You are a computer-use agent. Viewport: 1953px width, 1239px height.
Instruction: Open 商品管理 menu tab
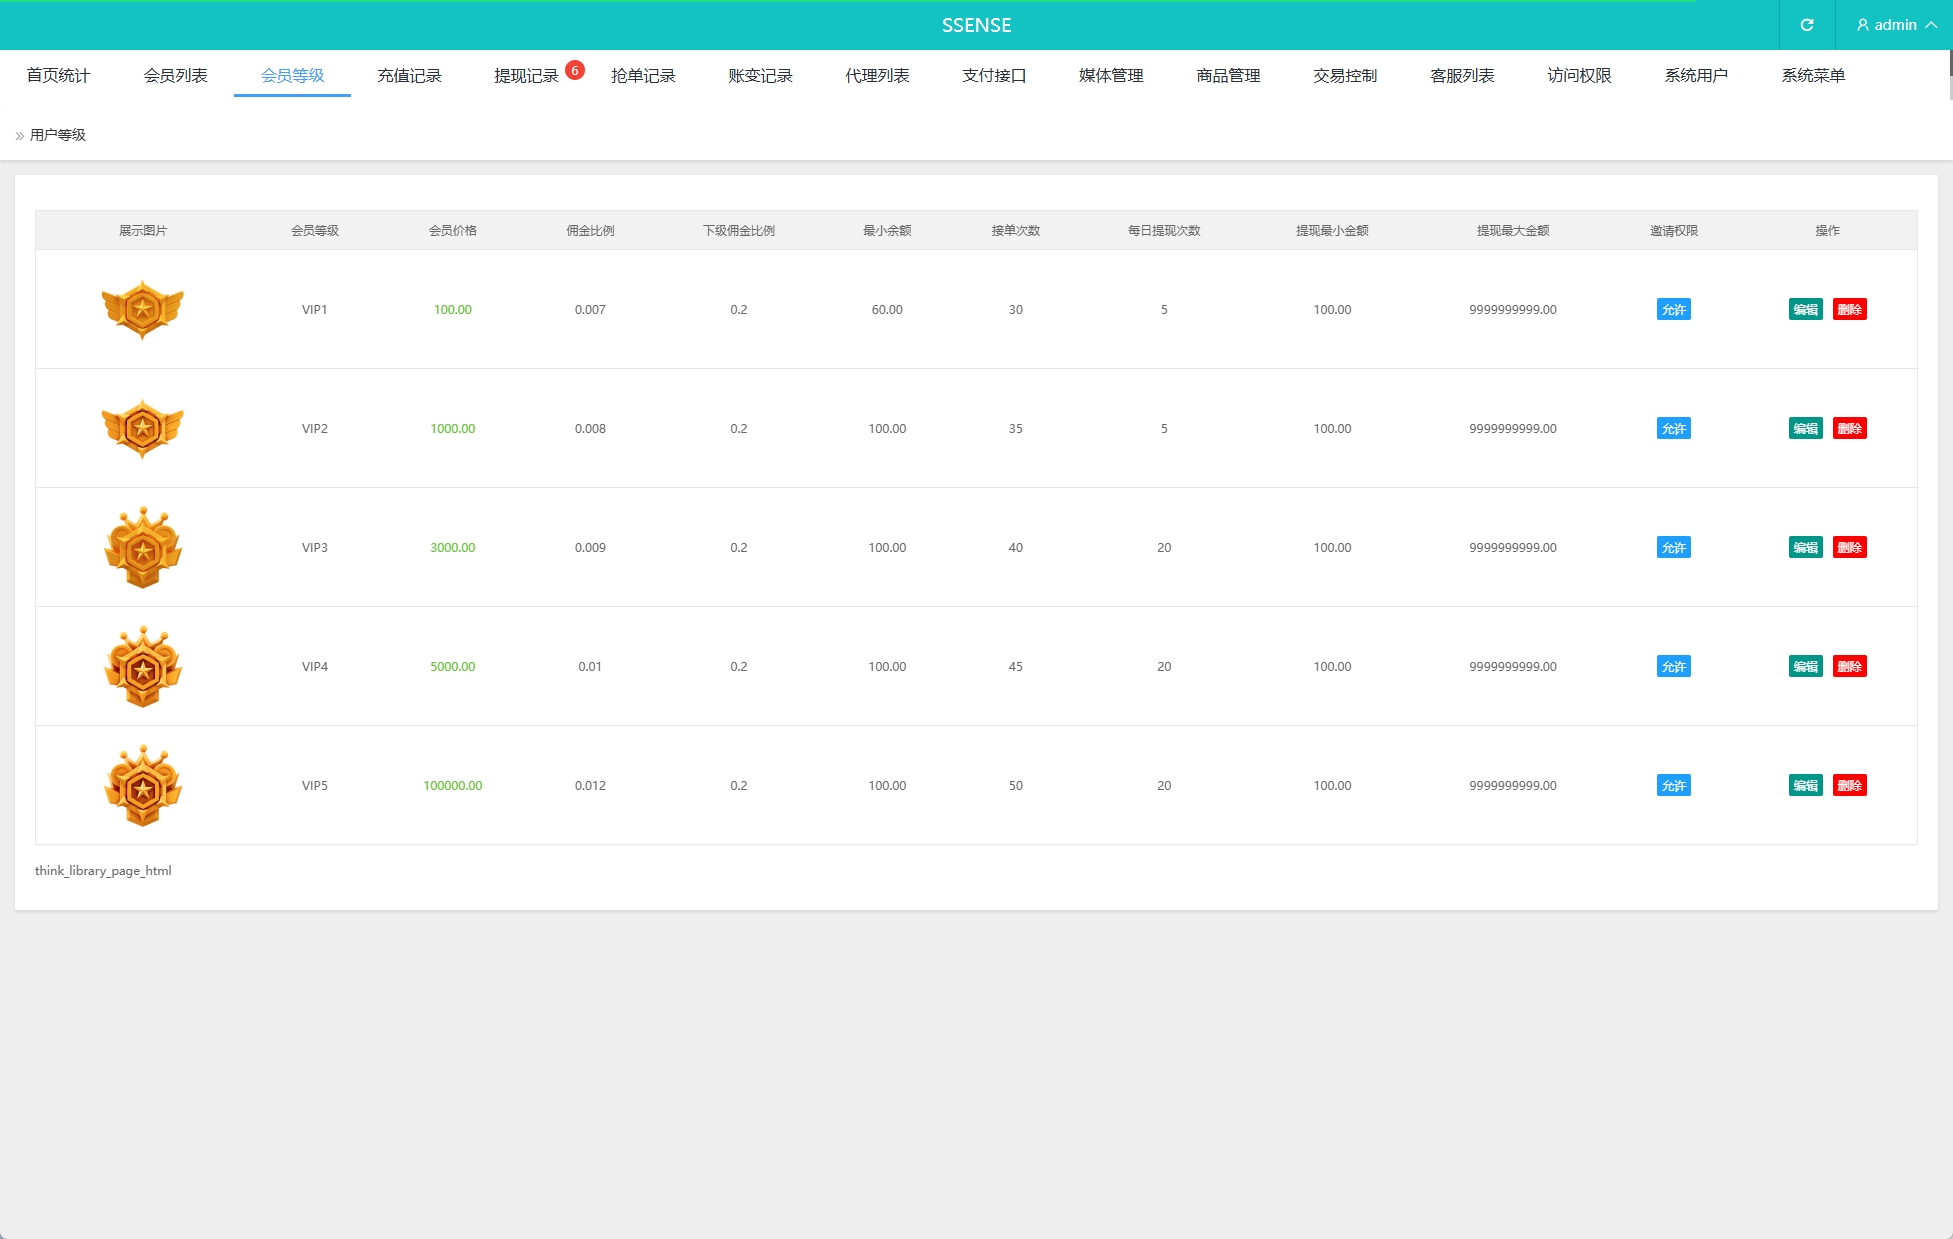click(1228, 76)
